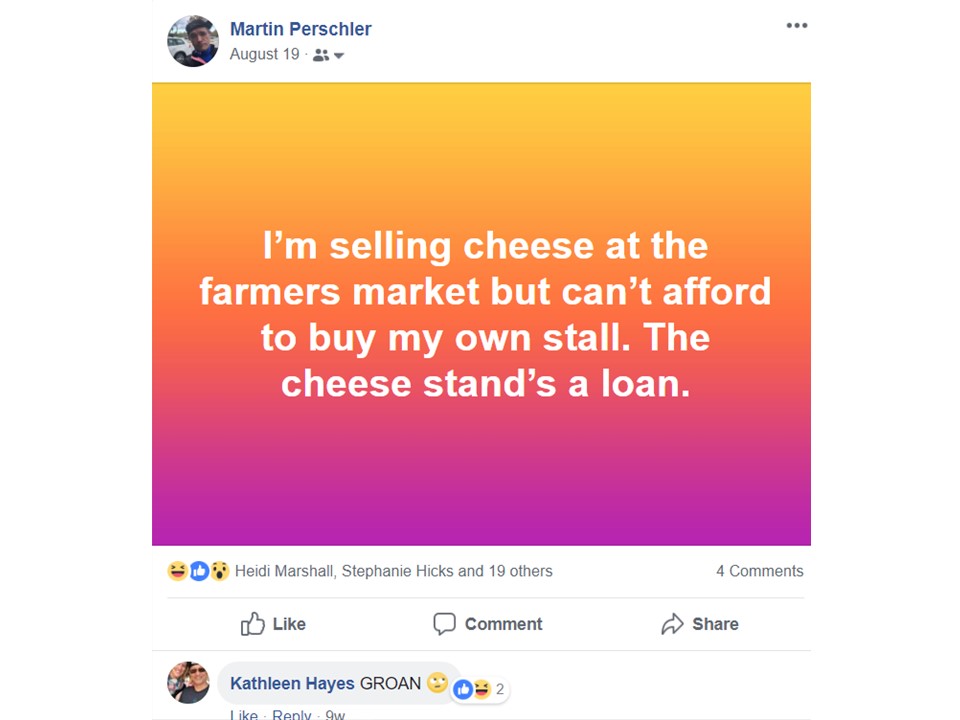Screen dimensions: 960x720
Task: Open Kathleen Hayes's profile
Action: pyautogui.click(x=288, y=683)
